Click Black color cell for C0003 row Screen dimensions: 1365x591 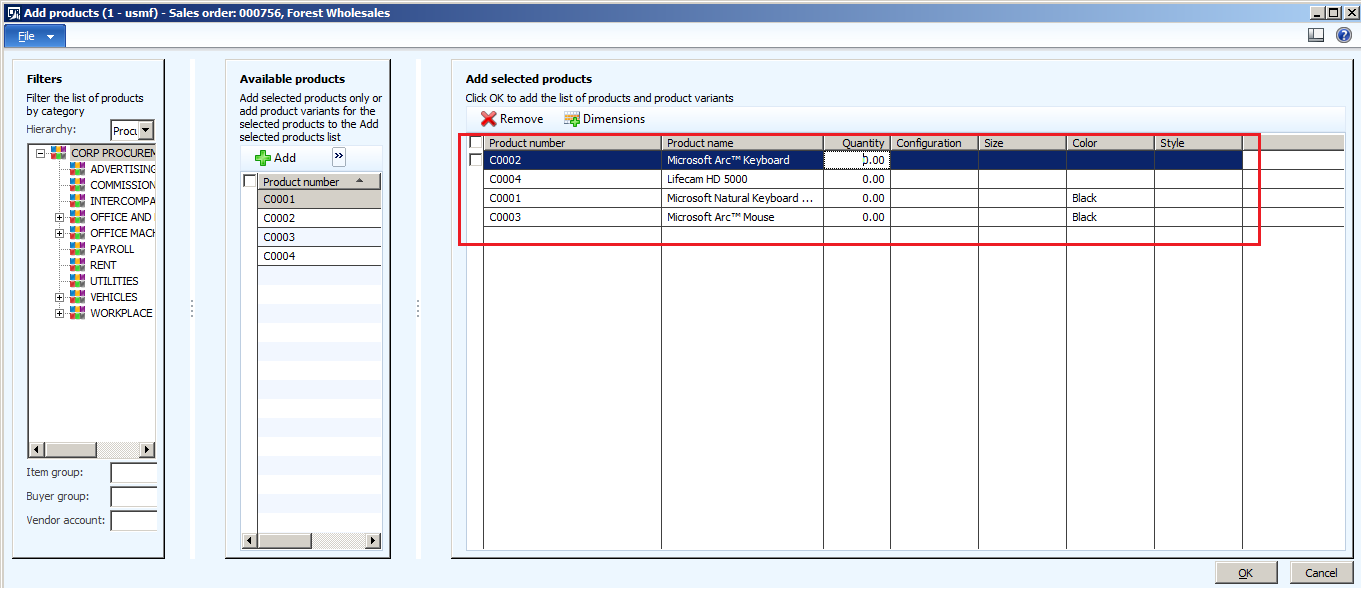click(1110, 217)
